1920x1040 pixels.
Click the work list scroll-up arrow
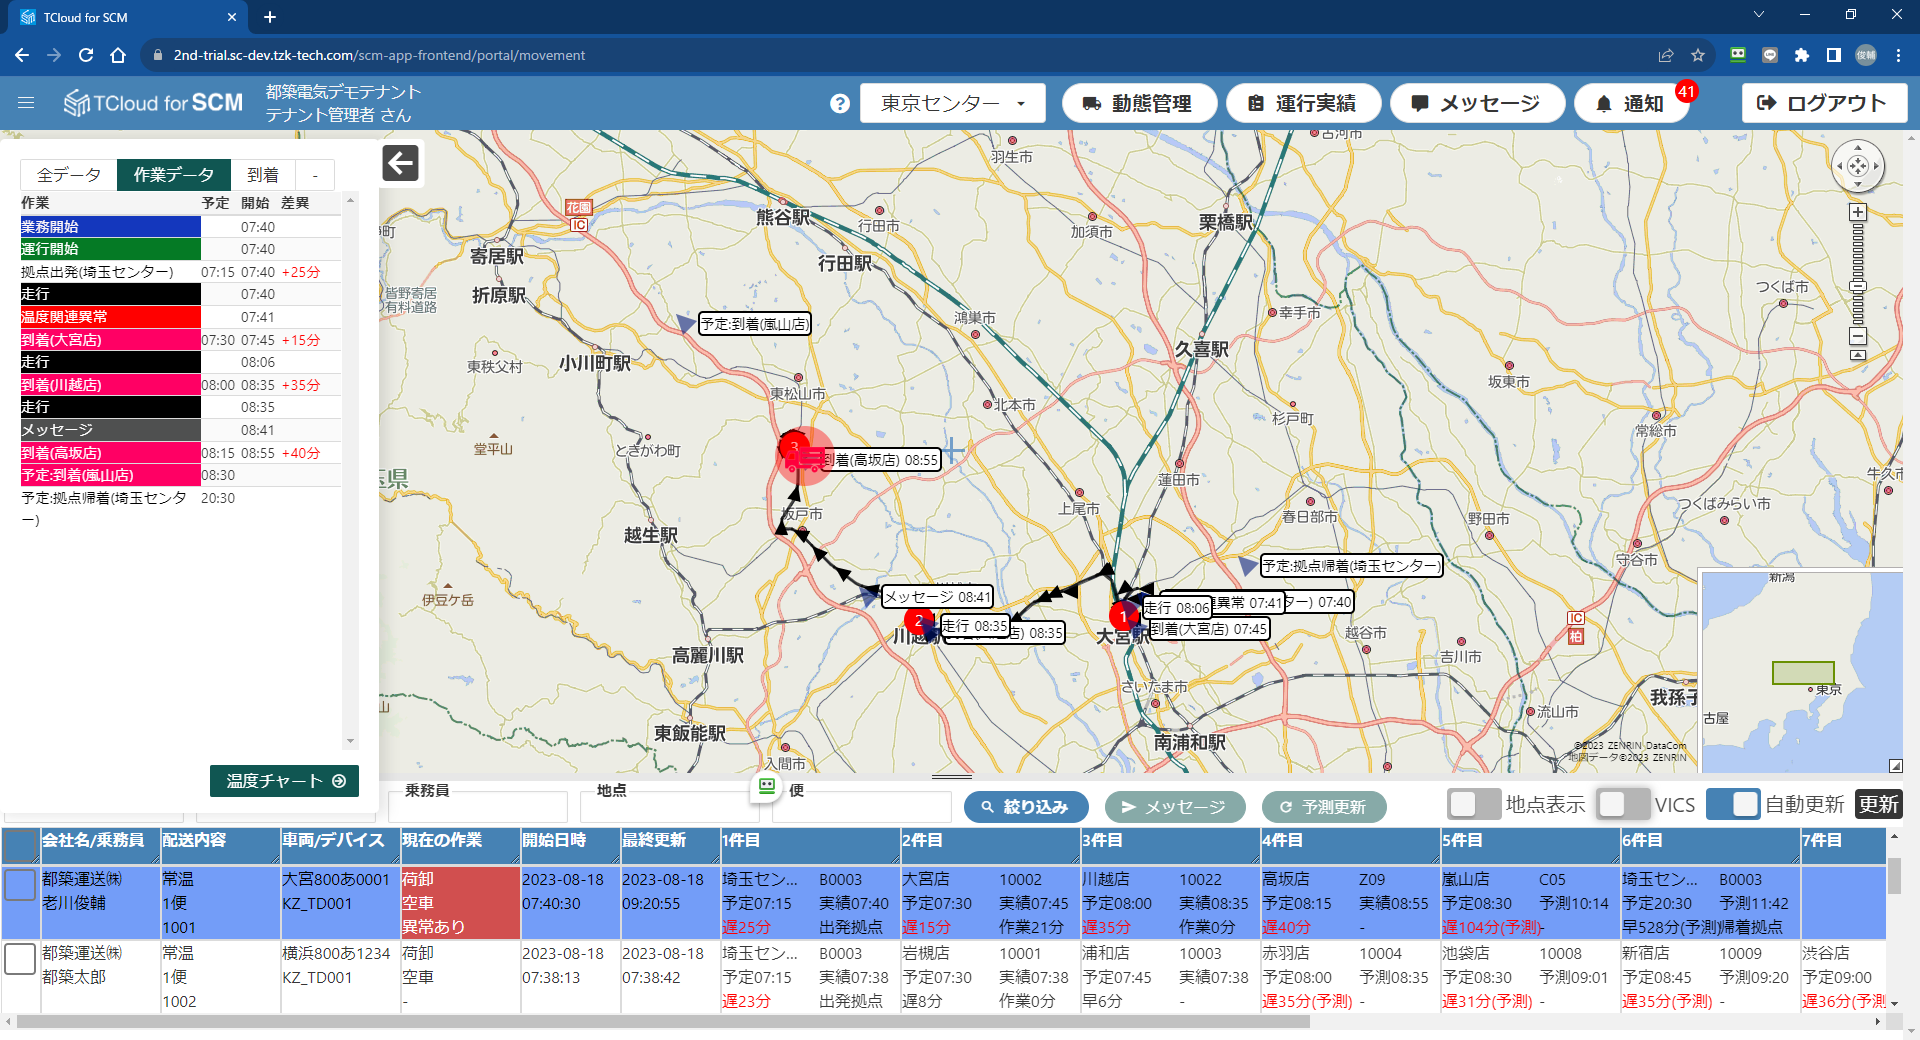(350, 201)
